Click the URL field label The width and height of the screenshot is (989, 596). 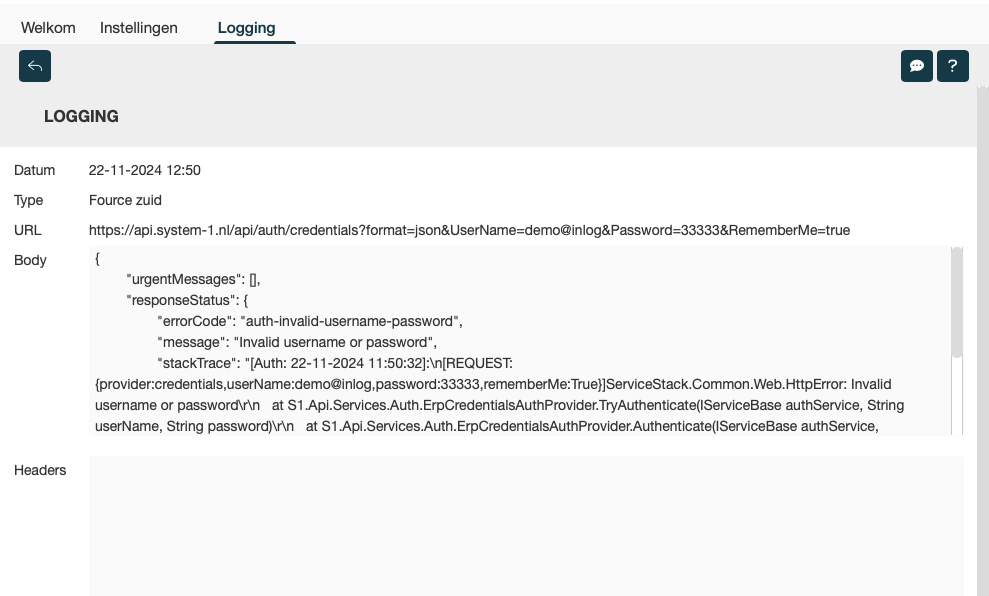28,230
